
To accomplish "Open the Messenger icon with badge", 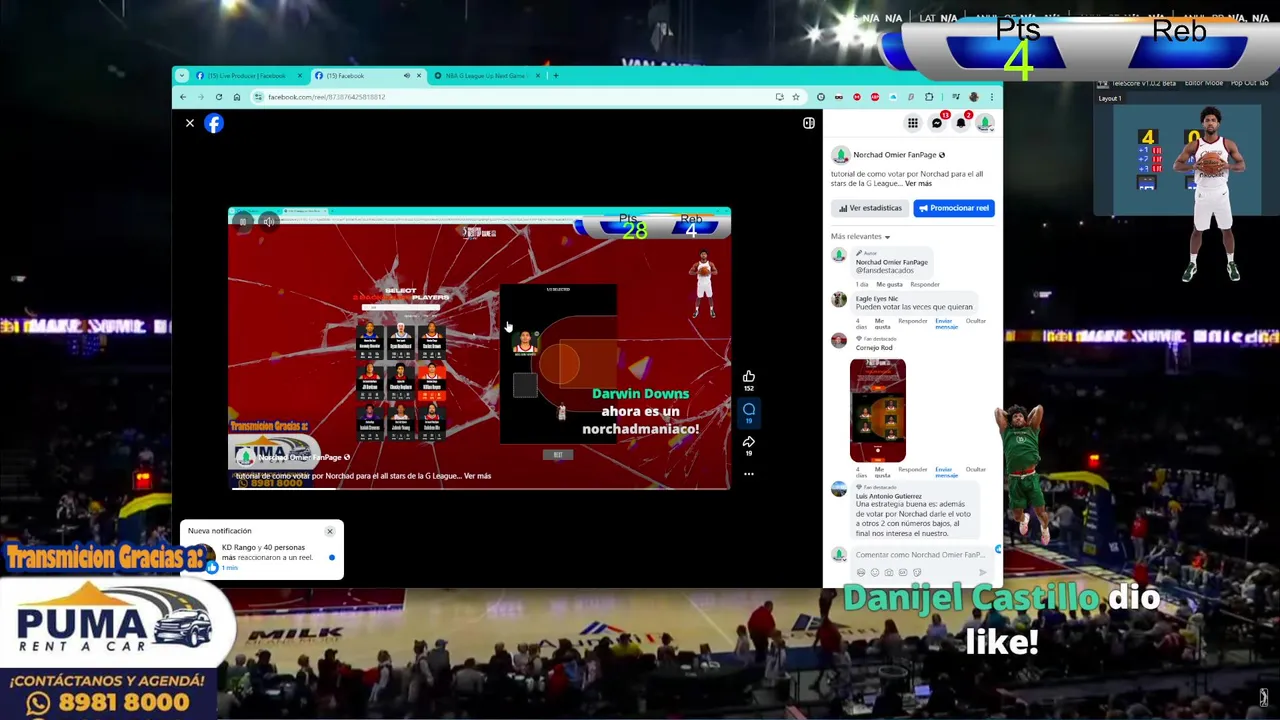I will (937, 123).
